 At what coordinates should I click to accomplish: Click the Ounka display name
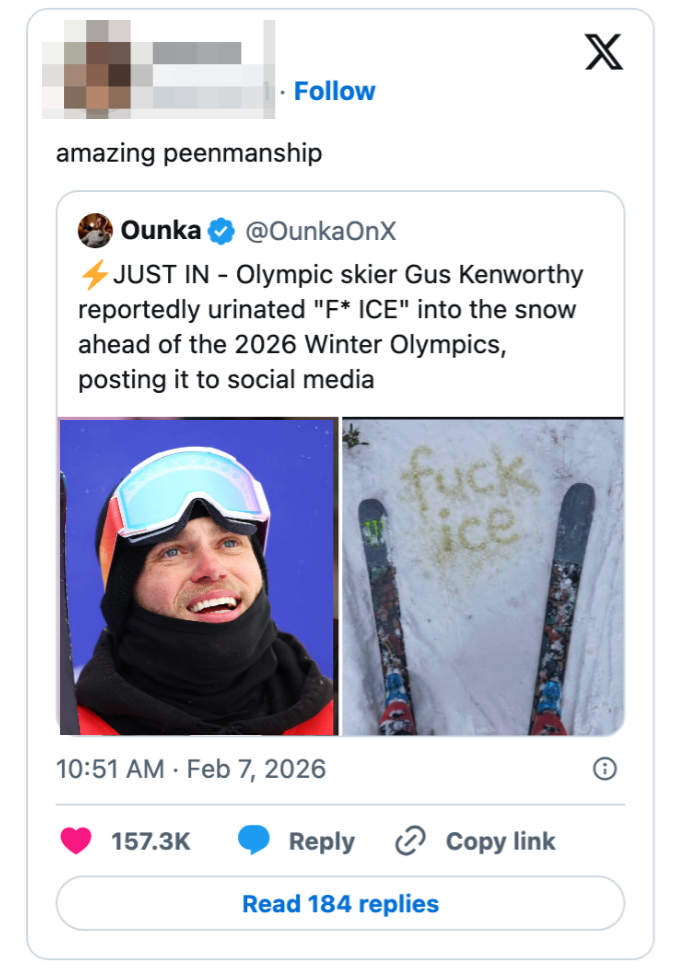[160, 231]
